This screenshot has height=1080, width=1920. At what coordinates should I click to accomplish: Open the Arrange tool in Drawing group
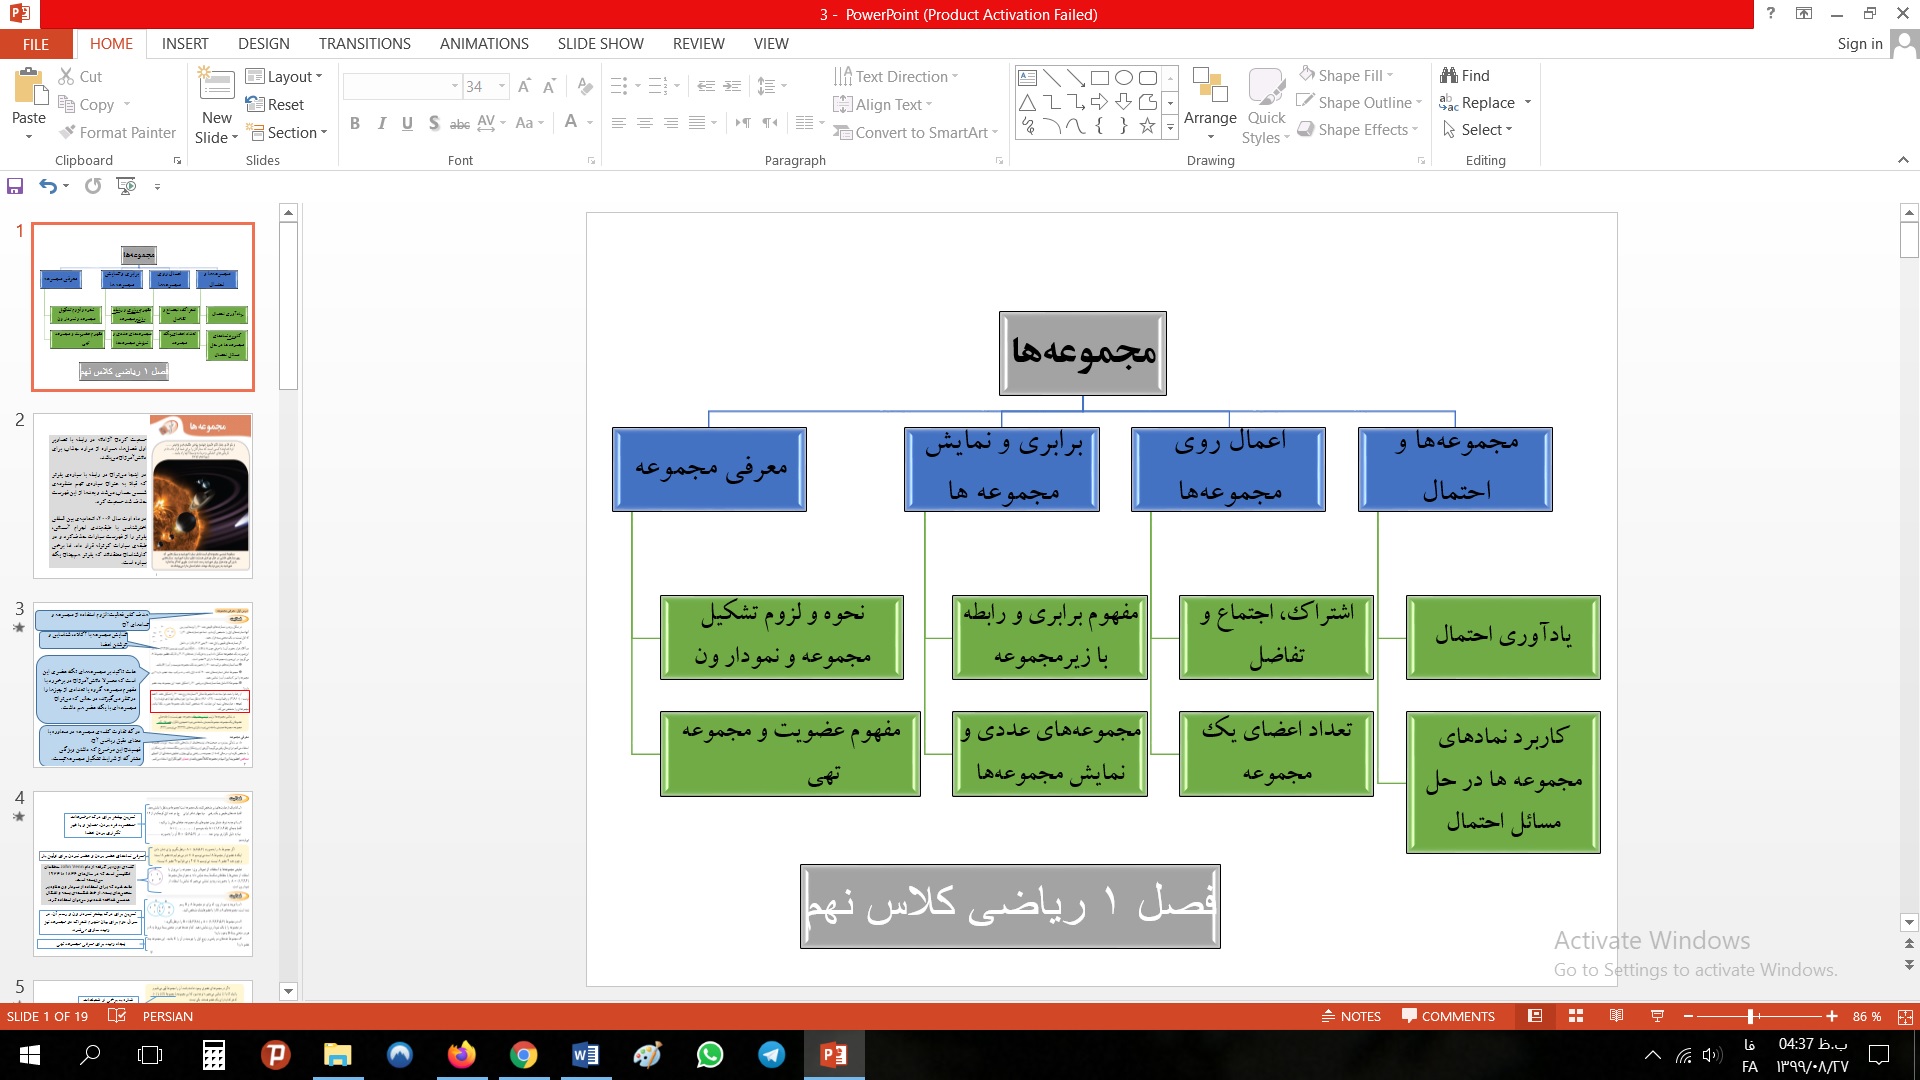[1210, 100]
